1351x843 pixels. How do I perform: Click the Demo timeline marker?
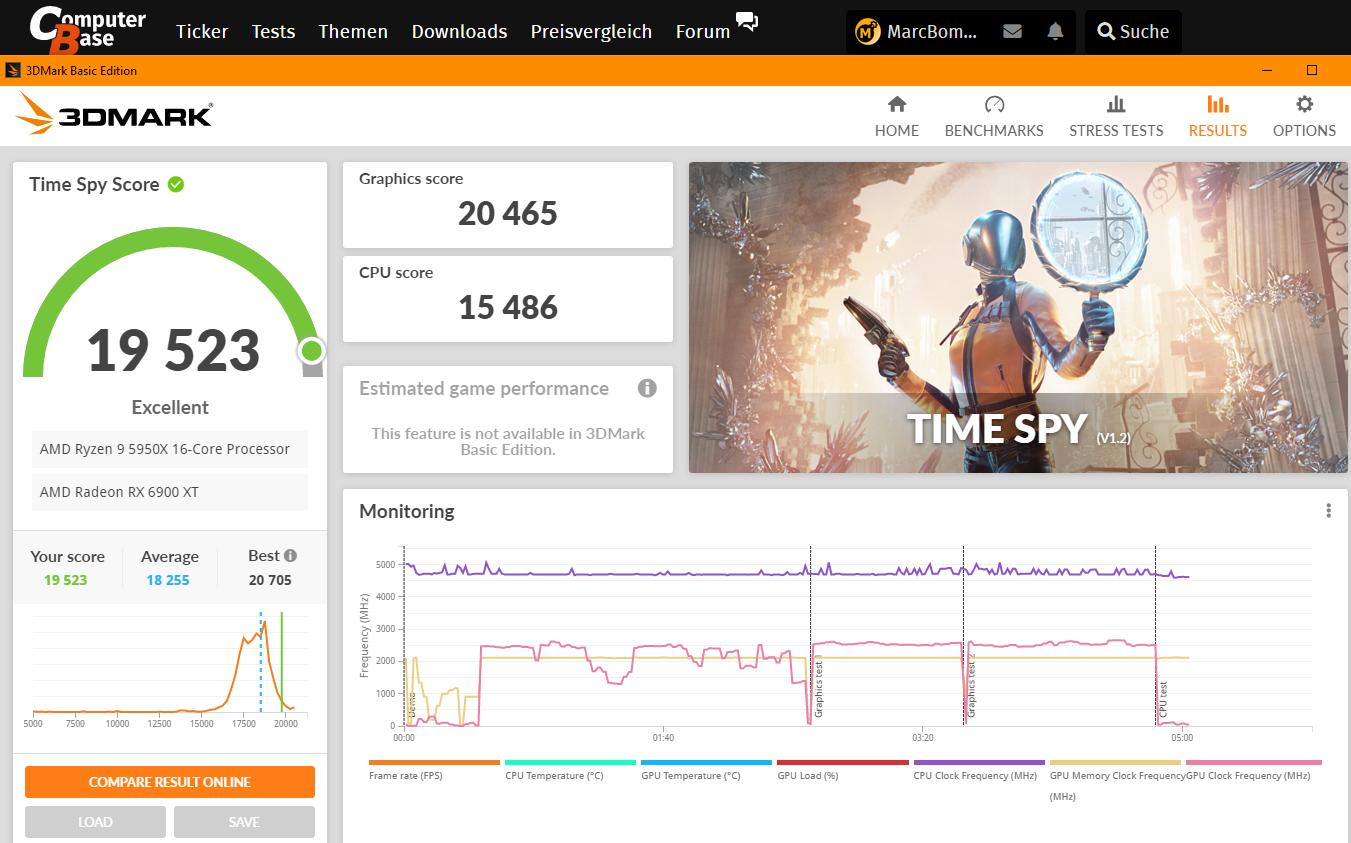(411, 706)
